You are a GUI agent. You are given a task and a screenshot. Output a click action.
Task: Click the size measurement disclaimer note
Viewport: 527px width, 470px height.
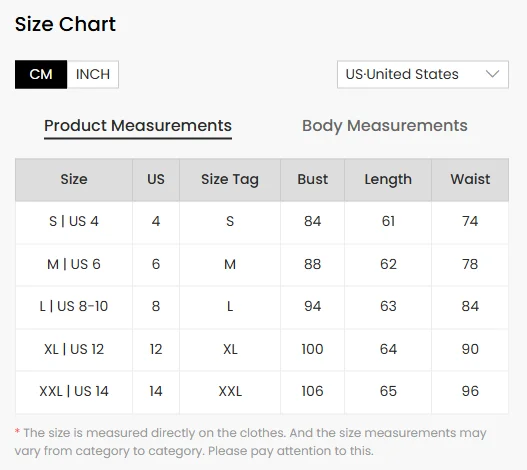[250, 442]
